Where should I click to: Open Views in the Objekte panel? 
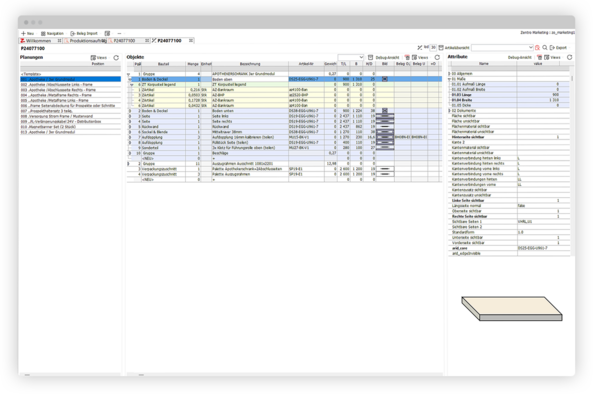pos(420,57)
